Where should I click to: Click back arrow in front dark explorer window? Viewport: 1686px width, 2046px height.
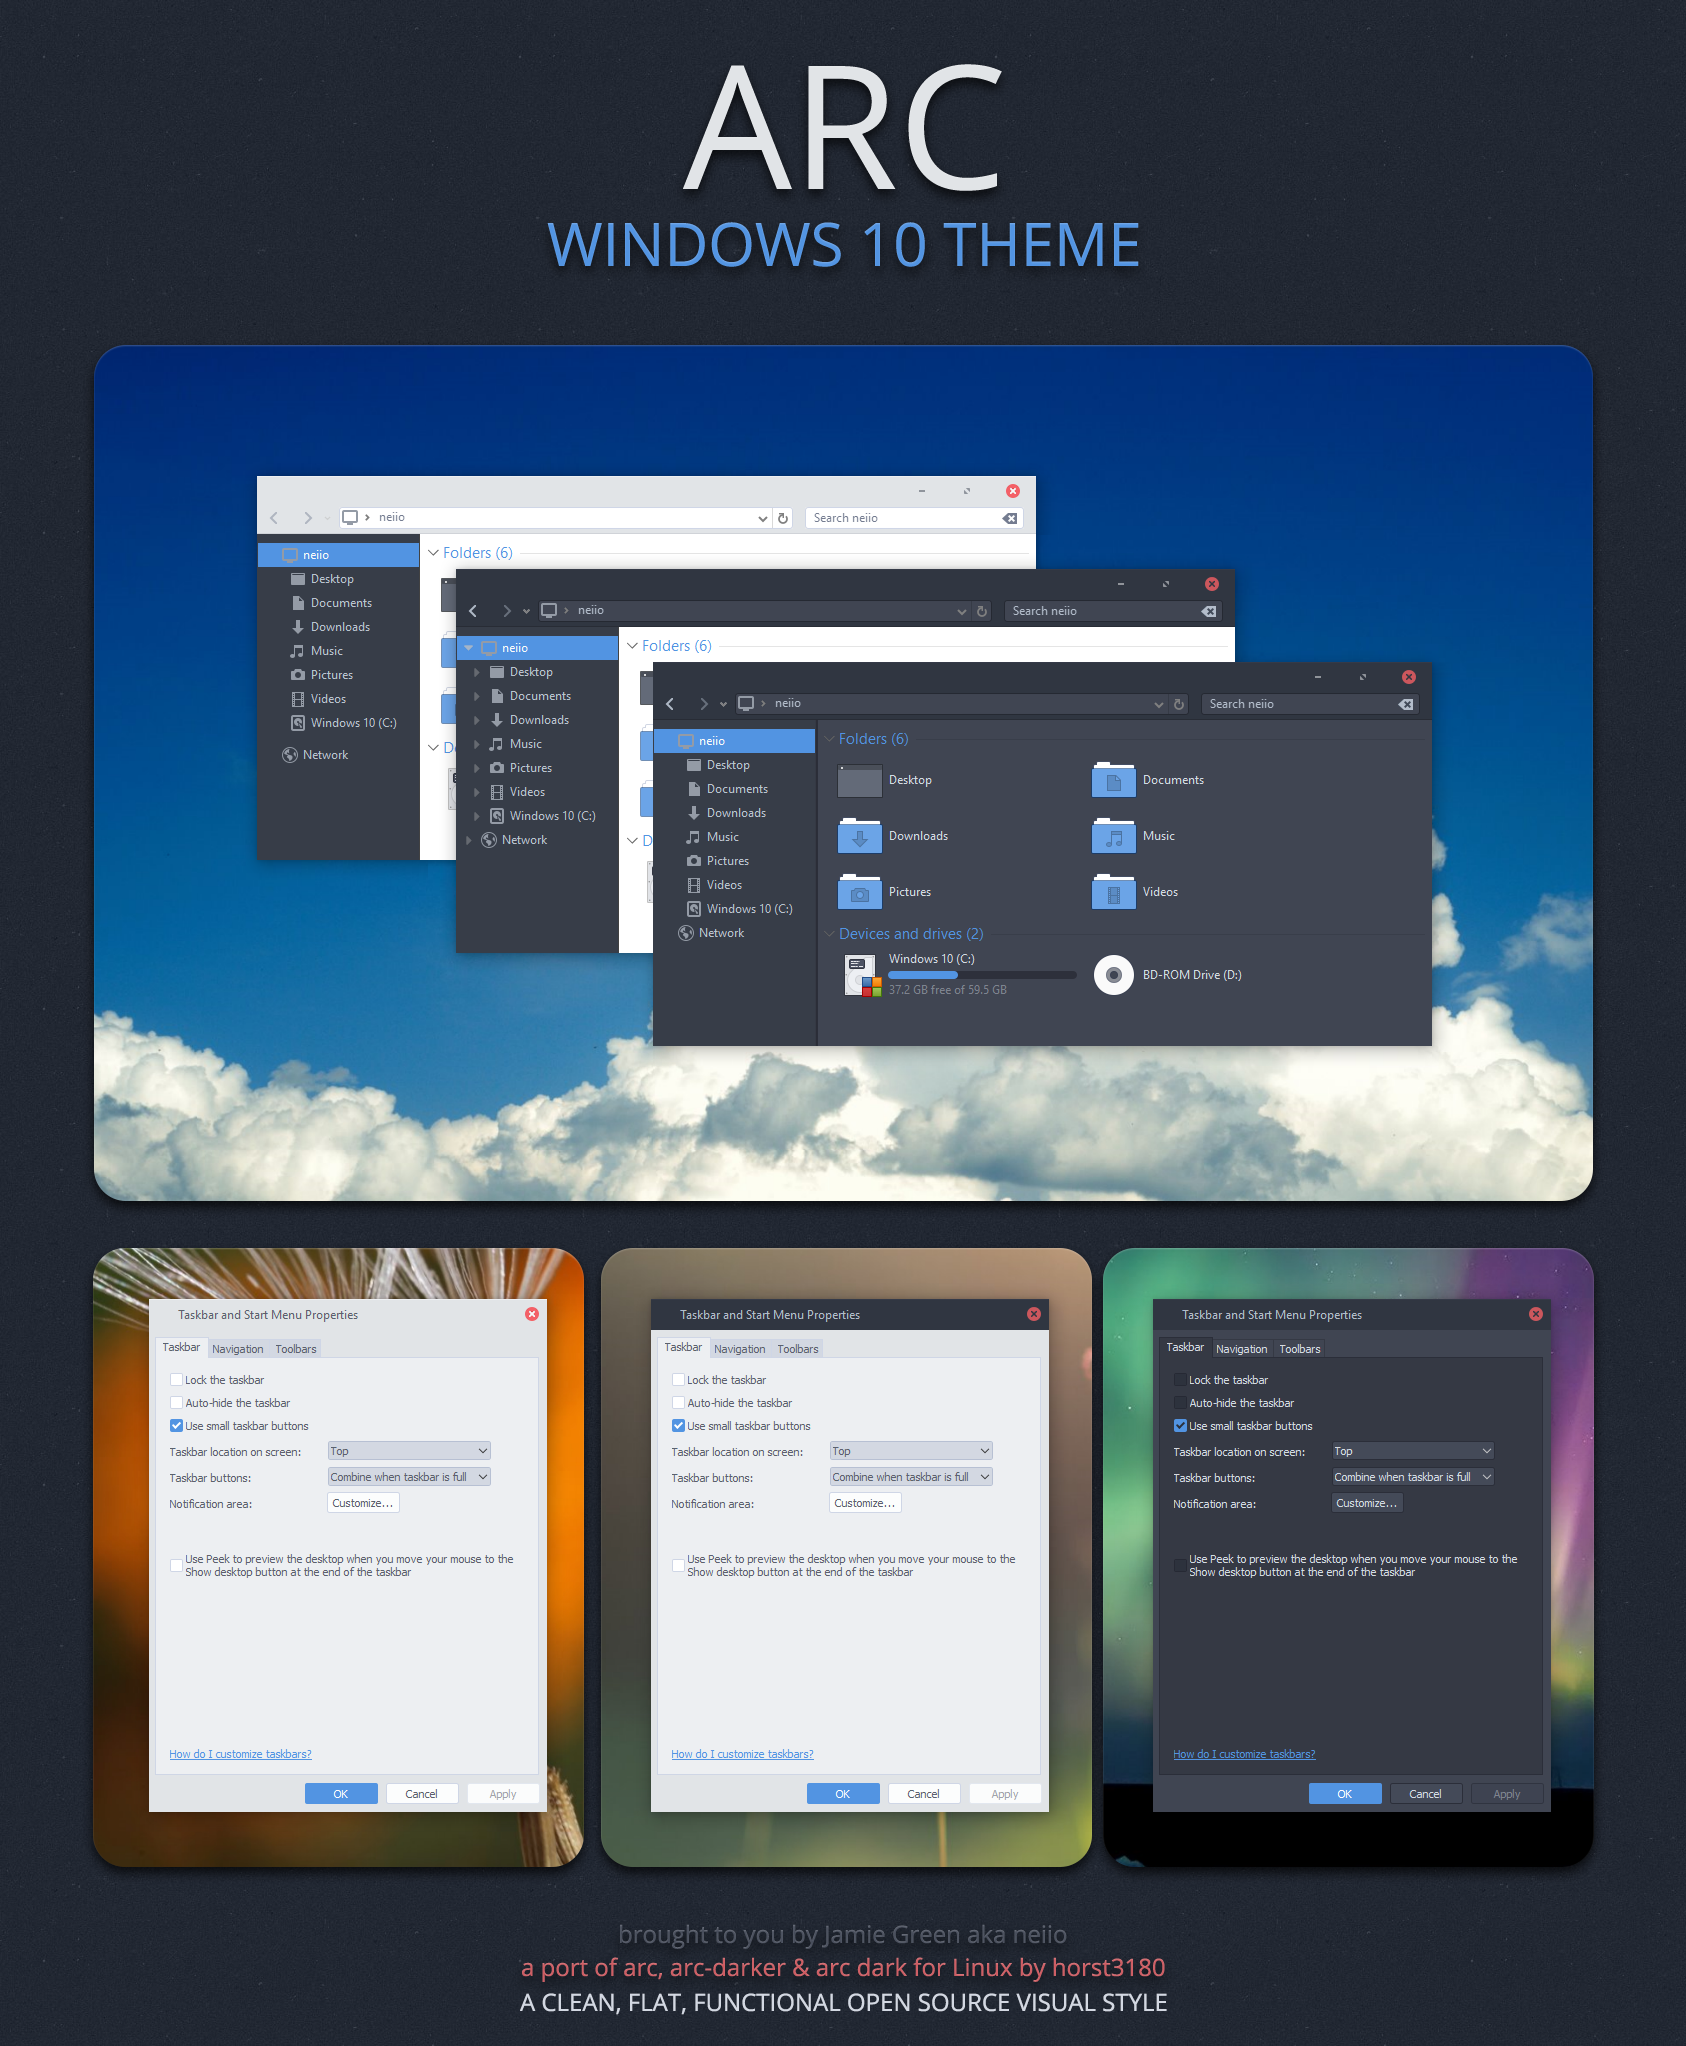point(670,704)
